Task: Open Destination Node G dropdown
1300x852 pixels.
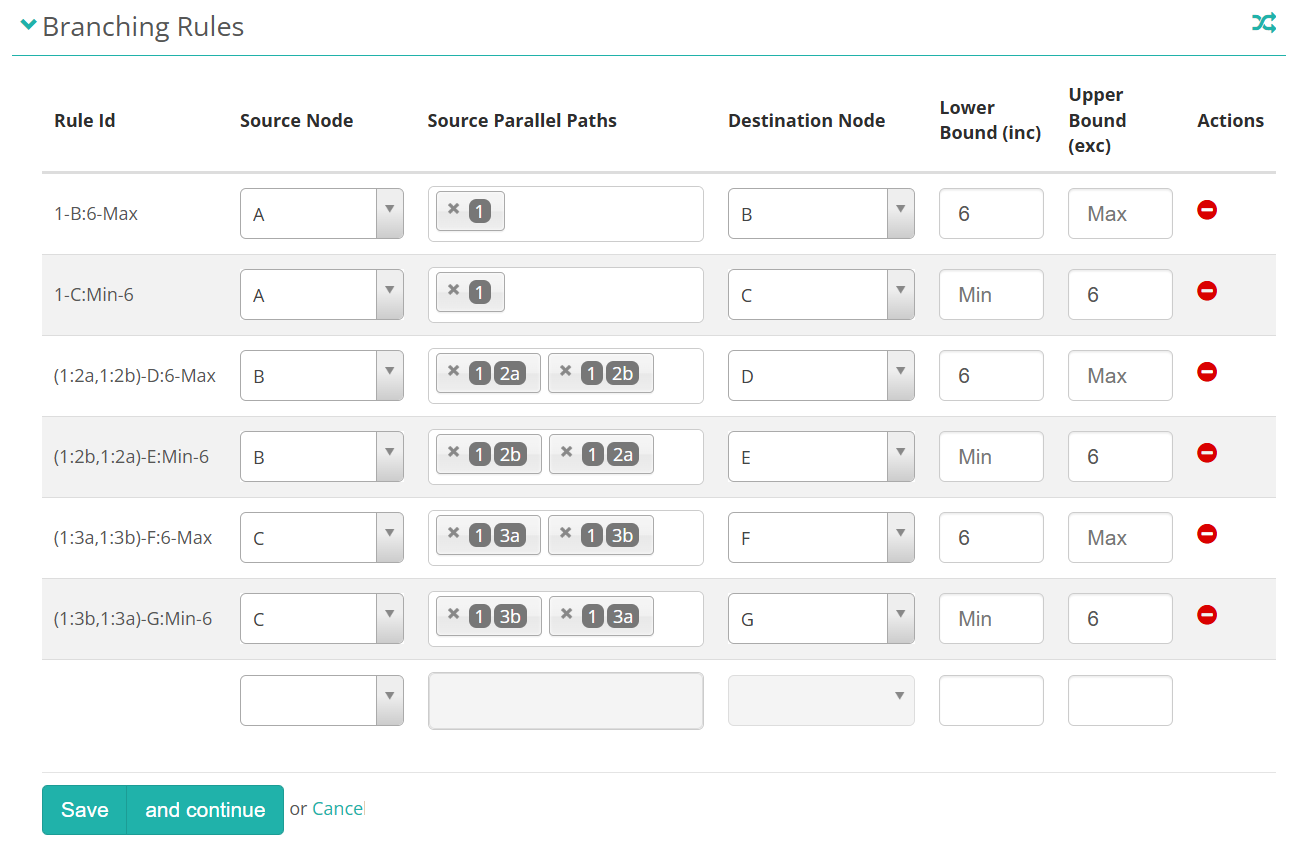Action: pyautogui.click(x=821, y=619)
